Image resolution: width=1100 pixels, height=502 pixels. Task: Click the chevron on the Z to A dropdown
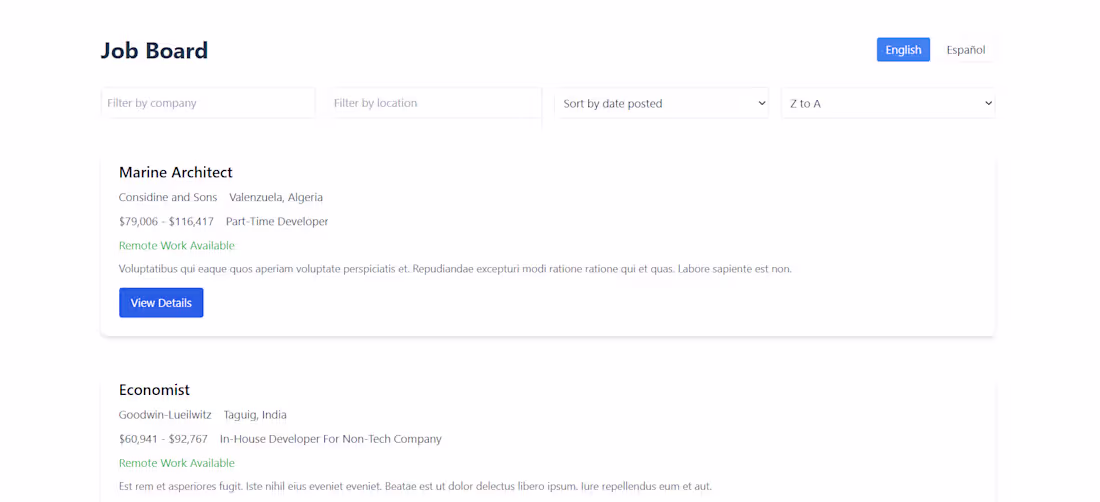[988, 103]
